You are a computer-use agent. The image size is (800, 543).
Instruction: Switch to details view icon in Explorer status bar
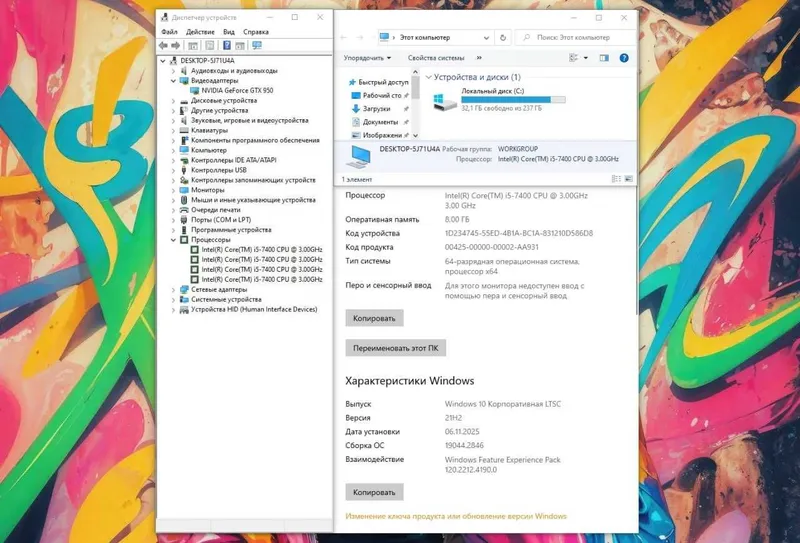pos(616,179)
